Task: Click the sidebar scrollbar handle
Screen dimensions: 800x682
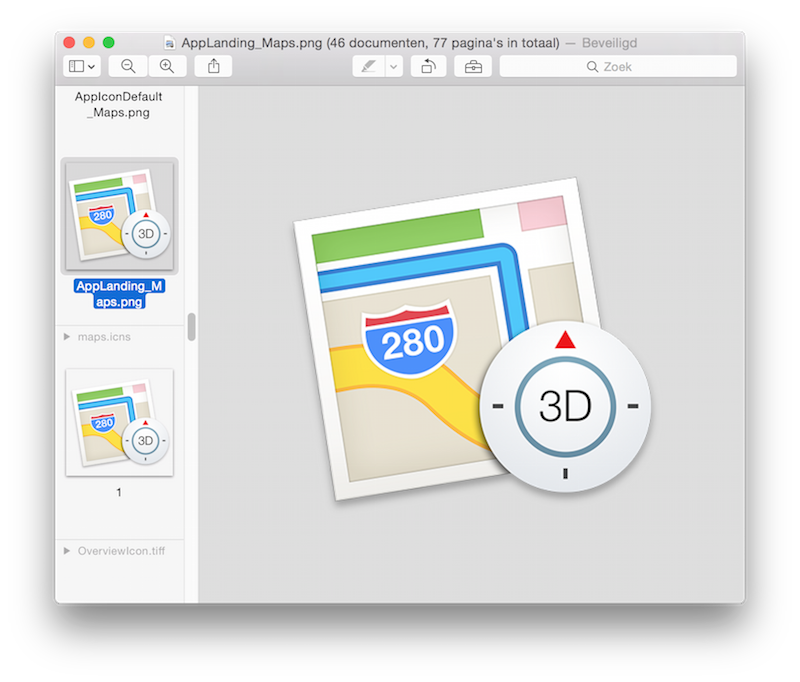Action: 191,326
